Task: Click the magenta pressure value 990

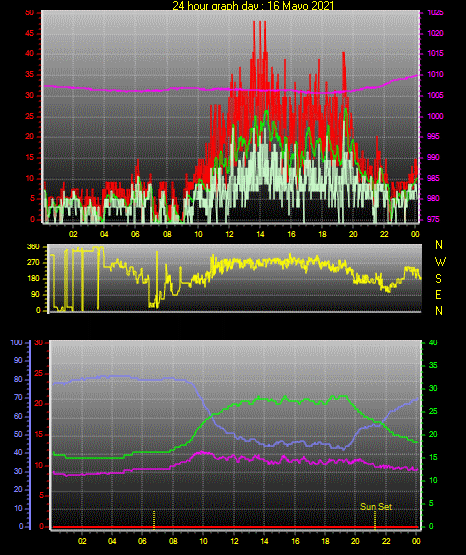Action: click(x=433, y=157)
